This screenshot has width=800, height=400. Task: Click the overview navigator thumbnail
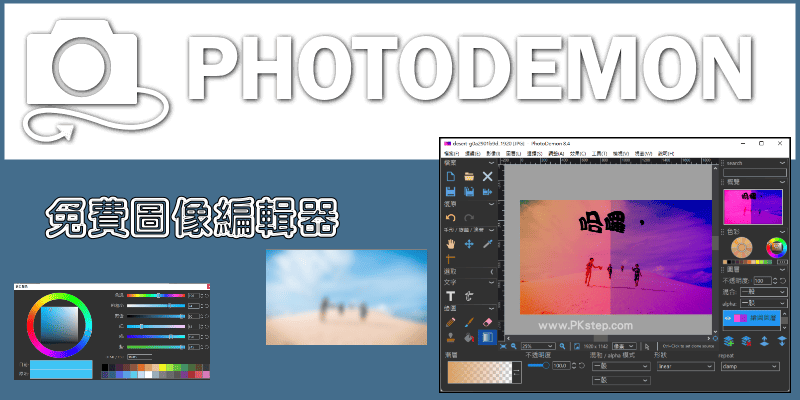click(753, 207)
